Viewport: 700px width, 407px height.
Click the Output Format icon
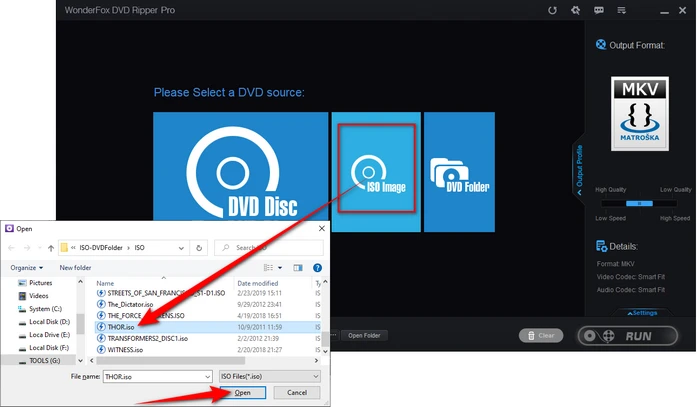(x=601, y=45)
